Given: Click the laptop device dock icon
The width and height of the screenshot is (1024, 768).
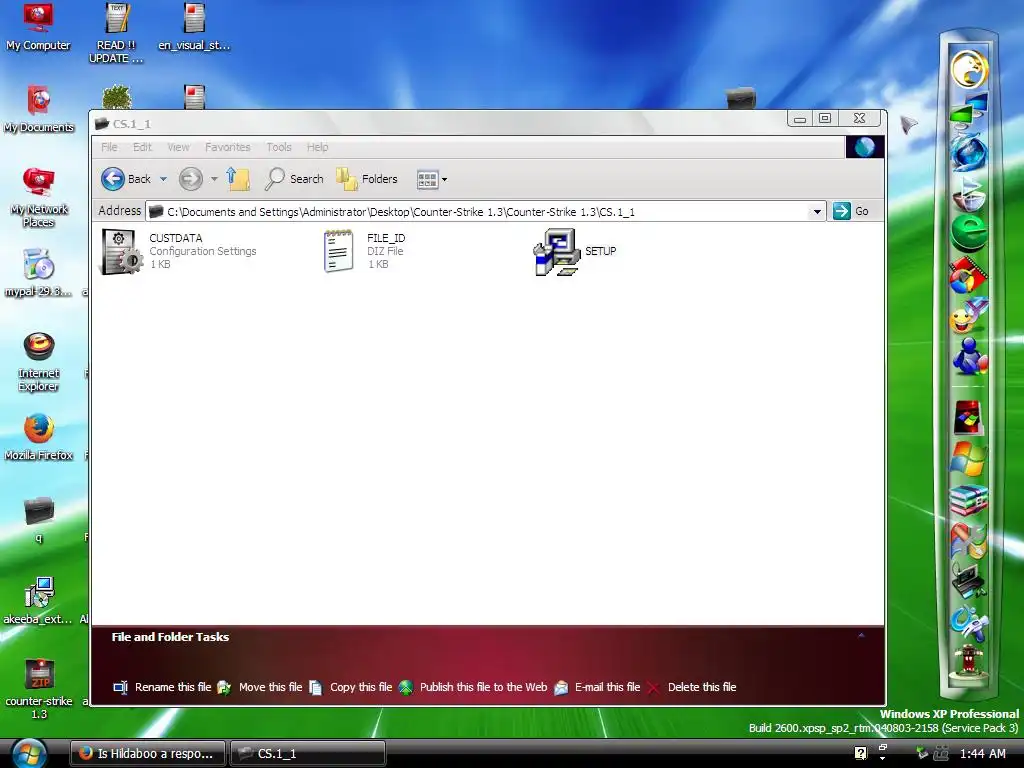Looking at the screenshot, I should pos(968,581).
